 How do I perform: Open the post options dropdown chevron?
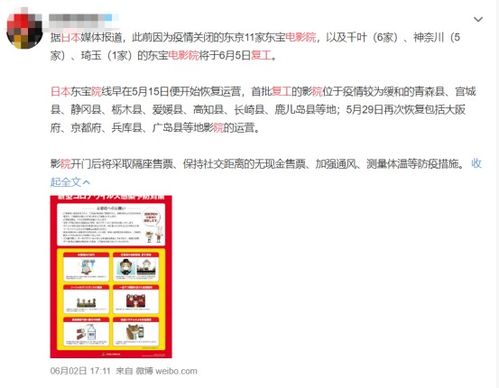click(x=478, y=19)
